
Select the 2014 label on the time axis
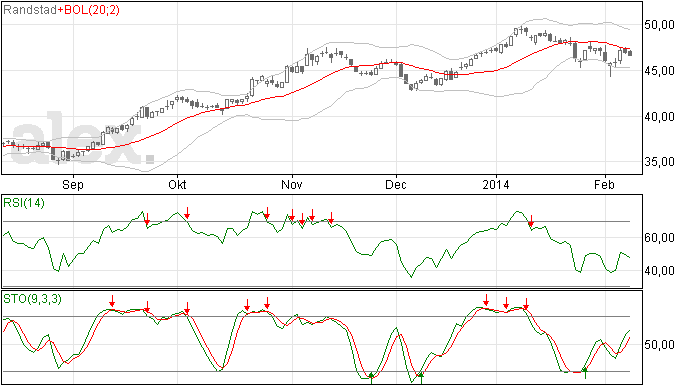pos(495,184)
